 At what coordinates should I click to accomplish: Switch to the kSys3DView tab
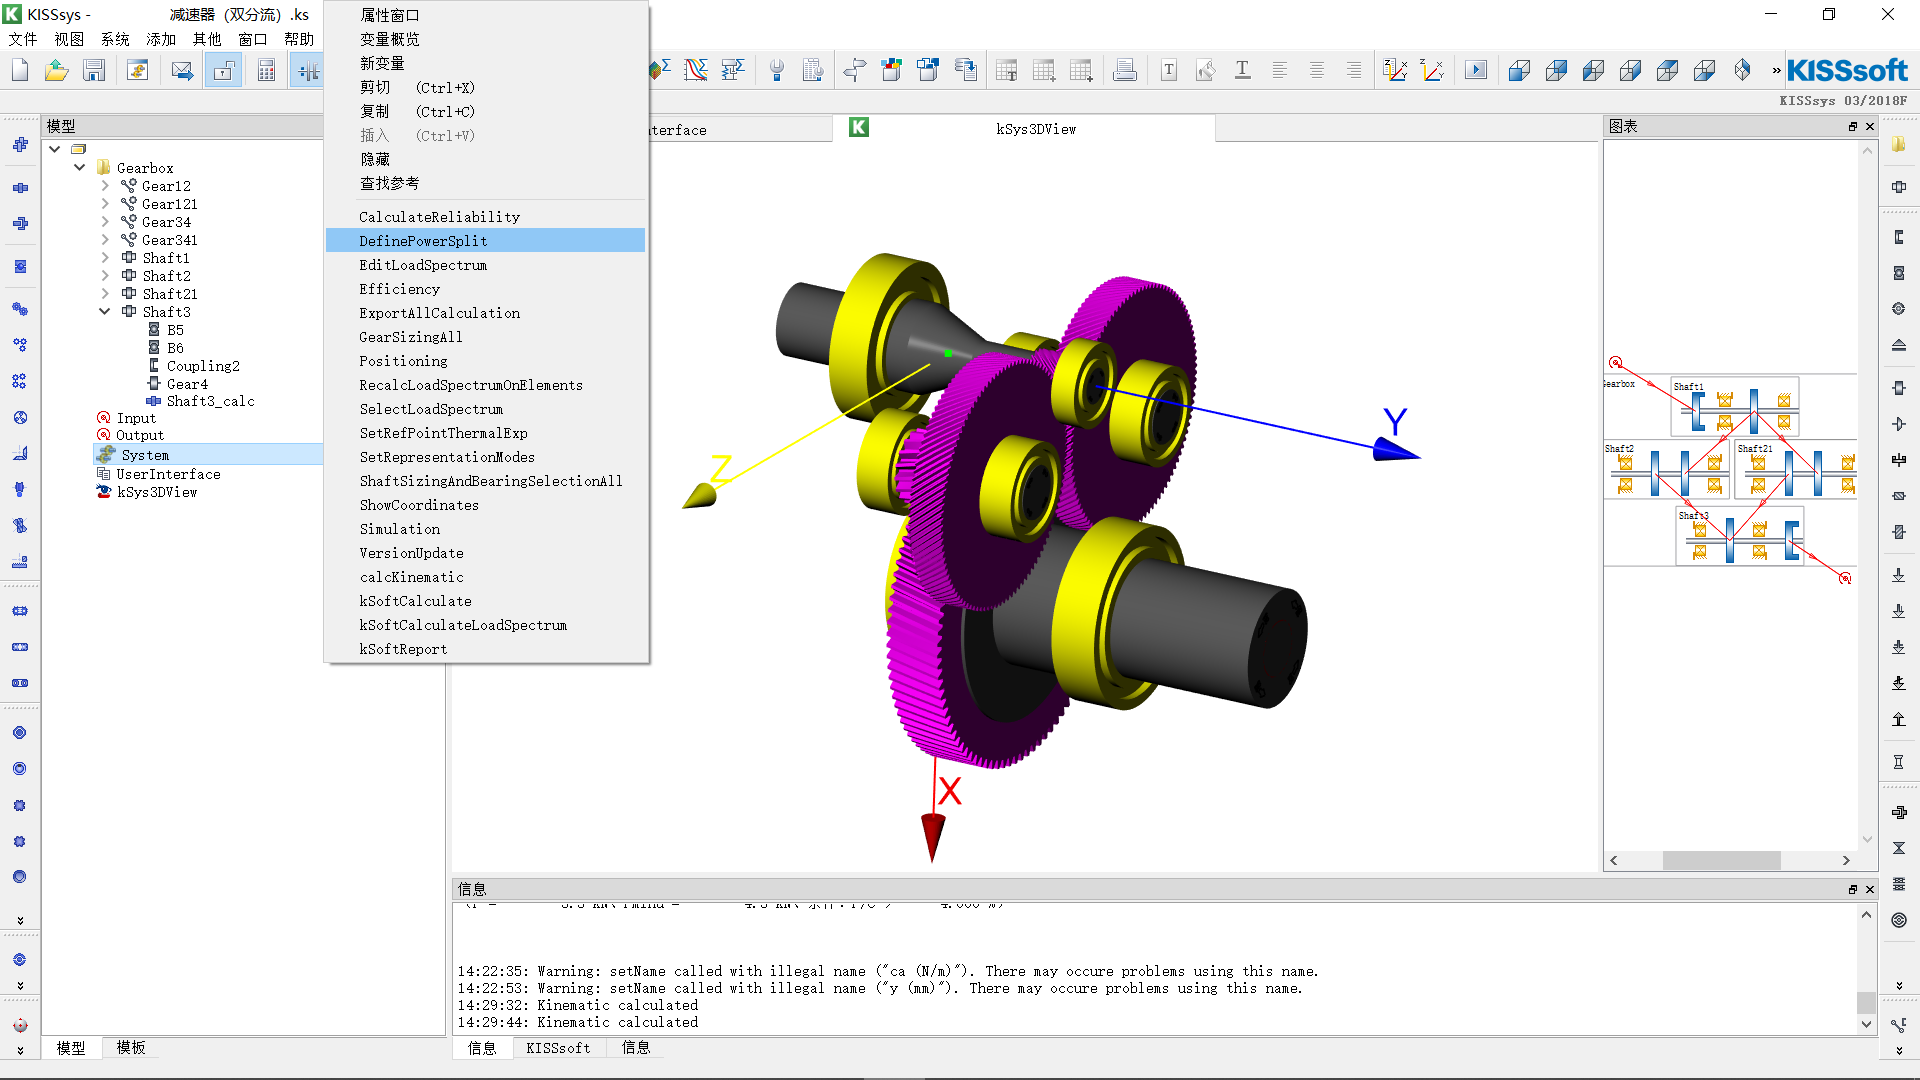click(x=1036, y=129)
